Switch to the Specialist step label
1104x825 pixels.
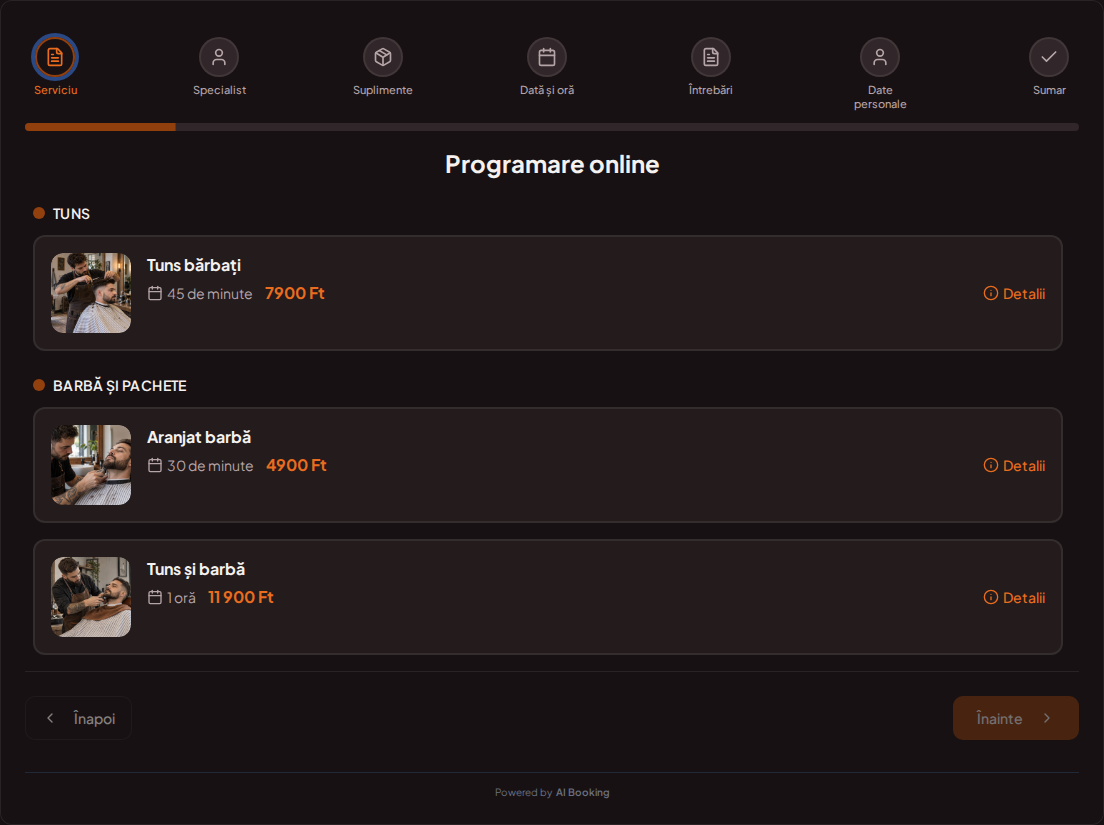pyautogui.click(x=220, y=90)
